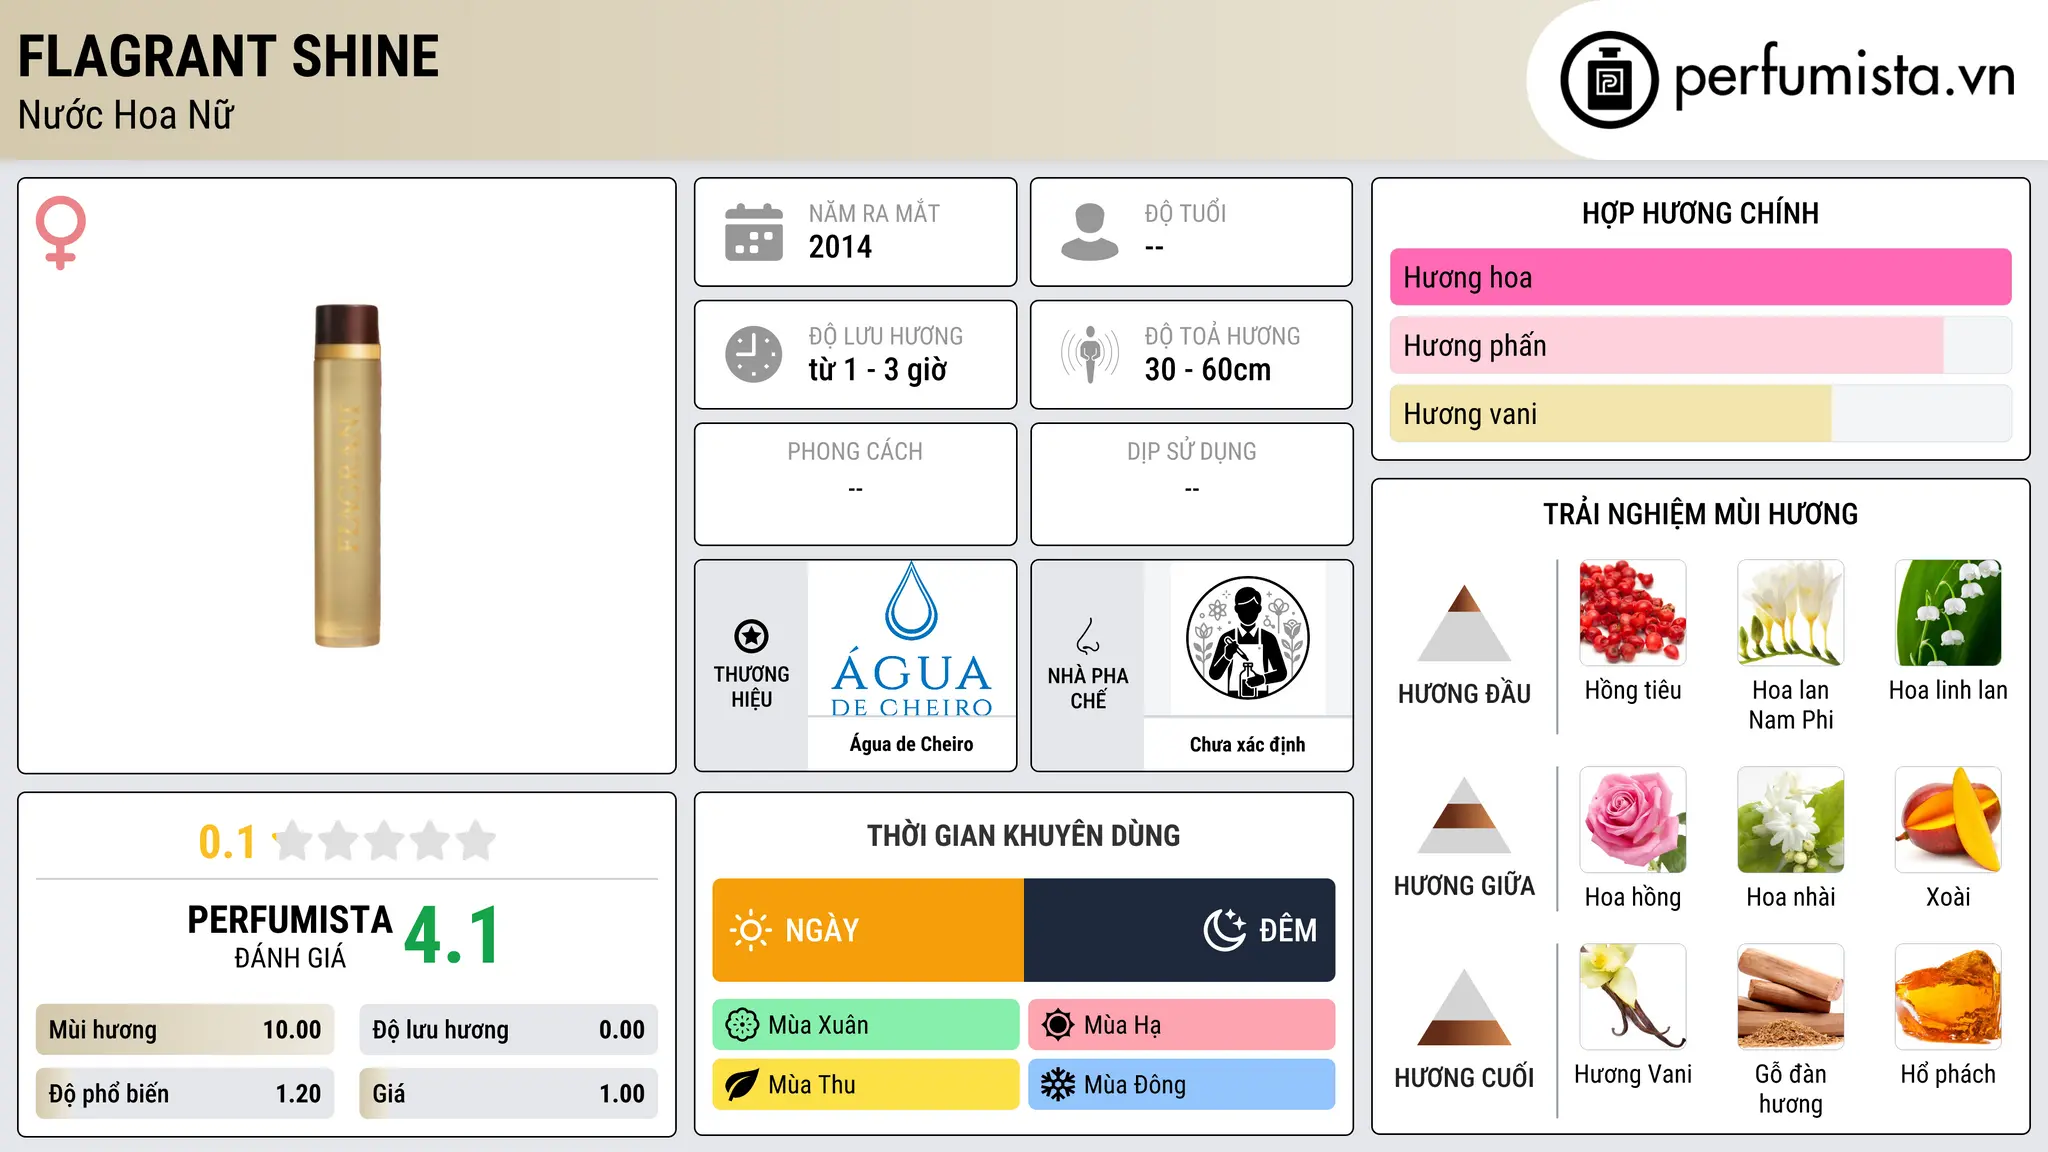Click the perfumista.vn site name
Viewport: 2048px width, 1152px height.
[x=1844, y=76]
